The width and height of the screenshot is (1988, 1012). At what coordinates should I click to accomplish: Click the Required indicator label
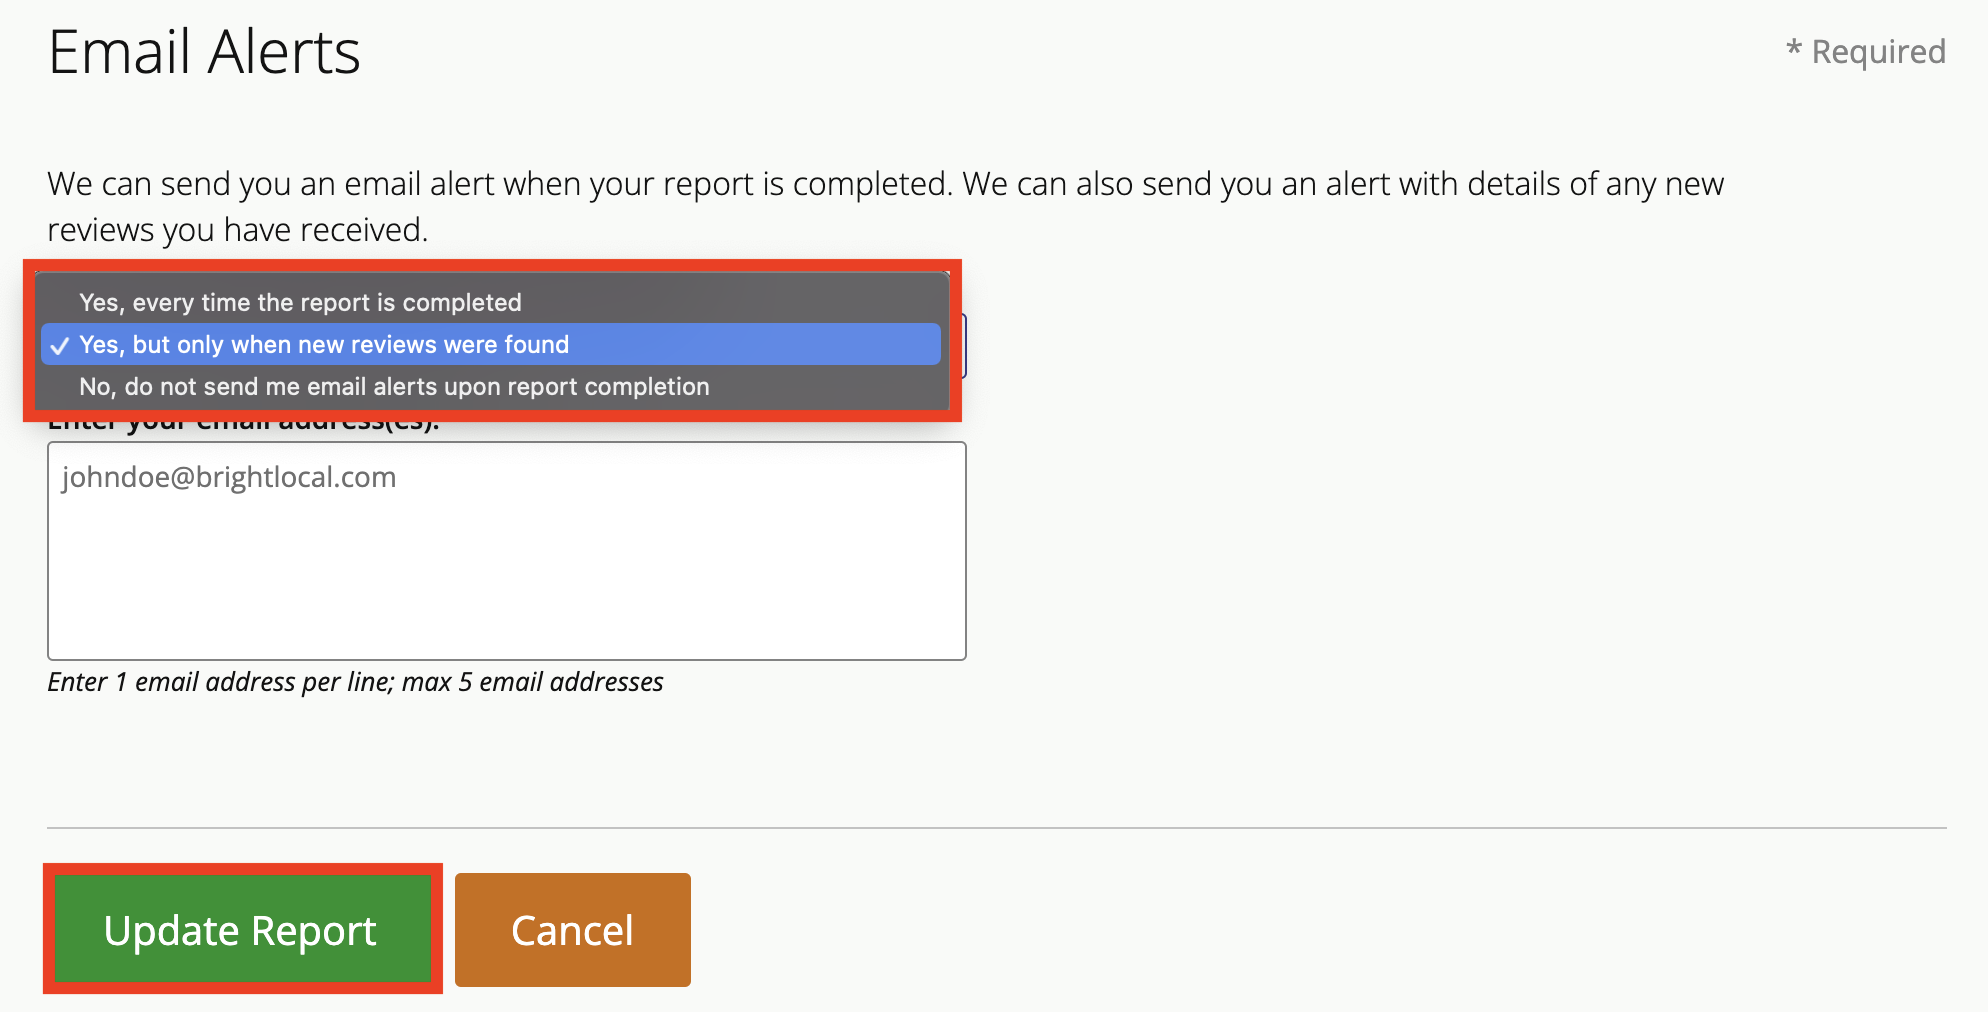click(x=1866, y=50)
